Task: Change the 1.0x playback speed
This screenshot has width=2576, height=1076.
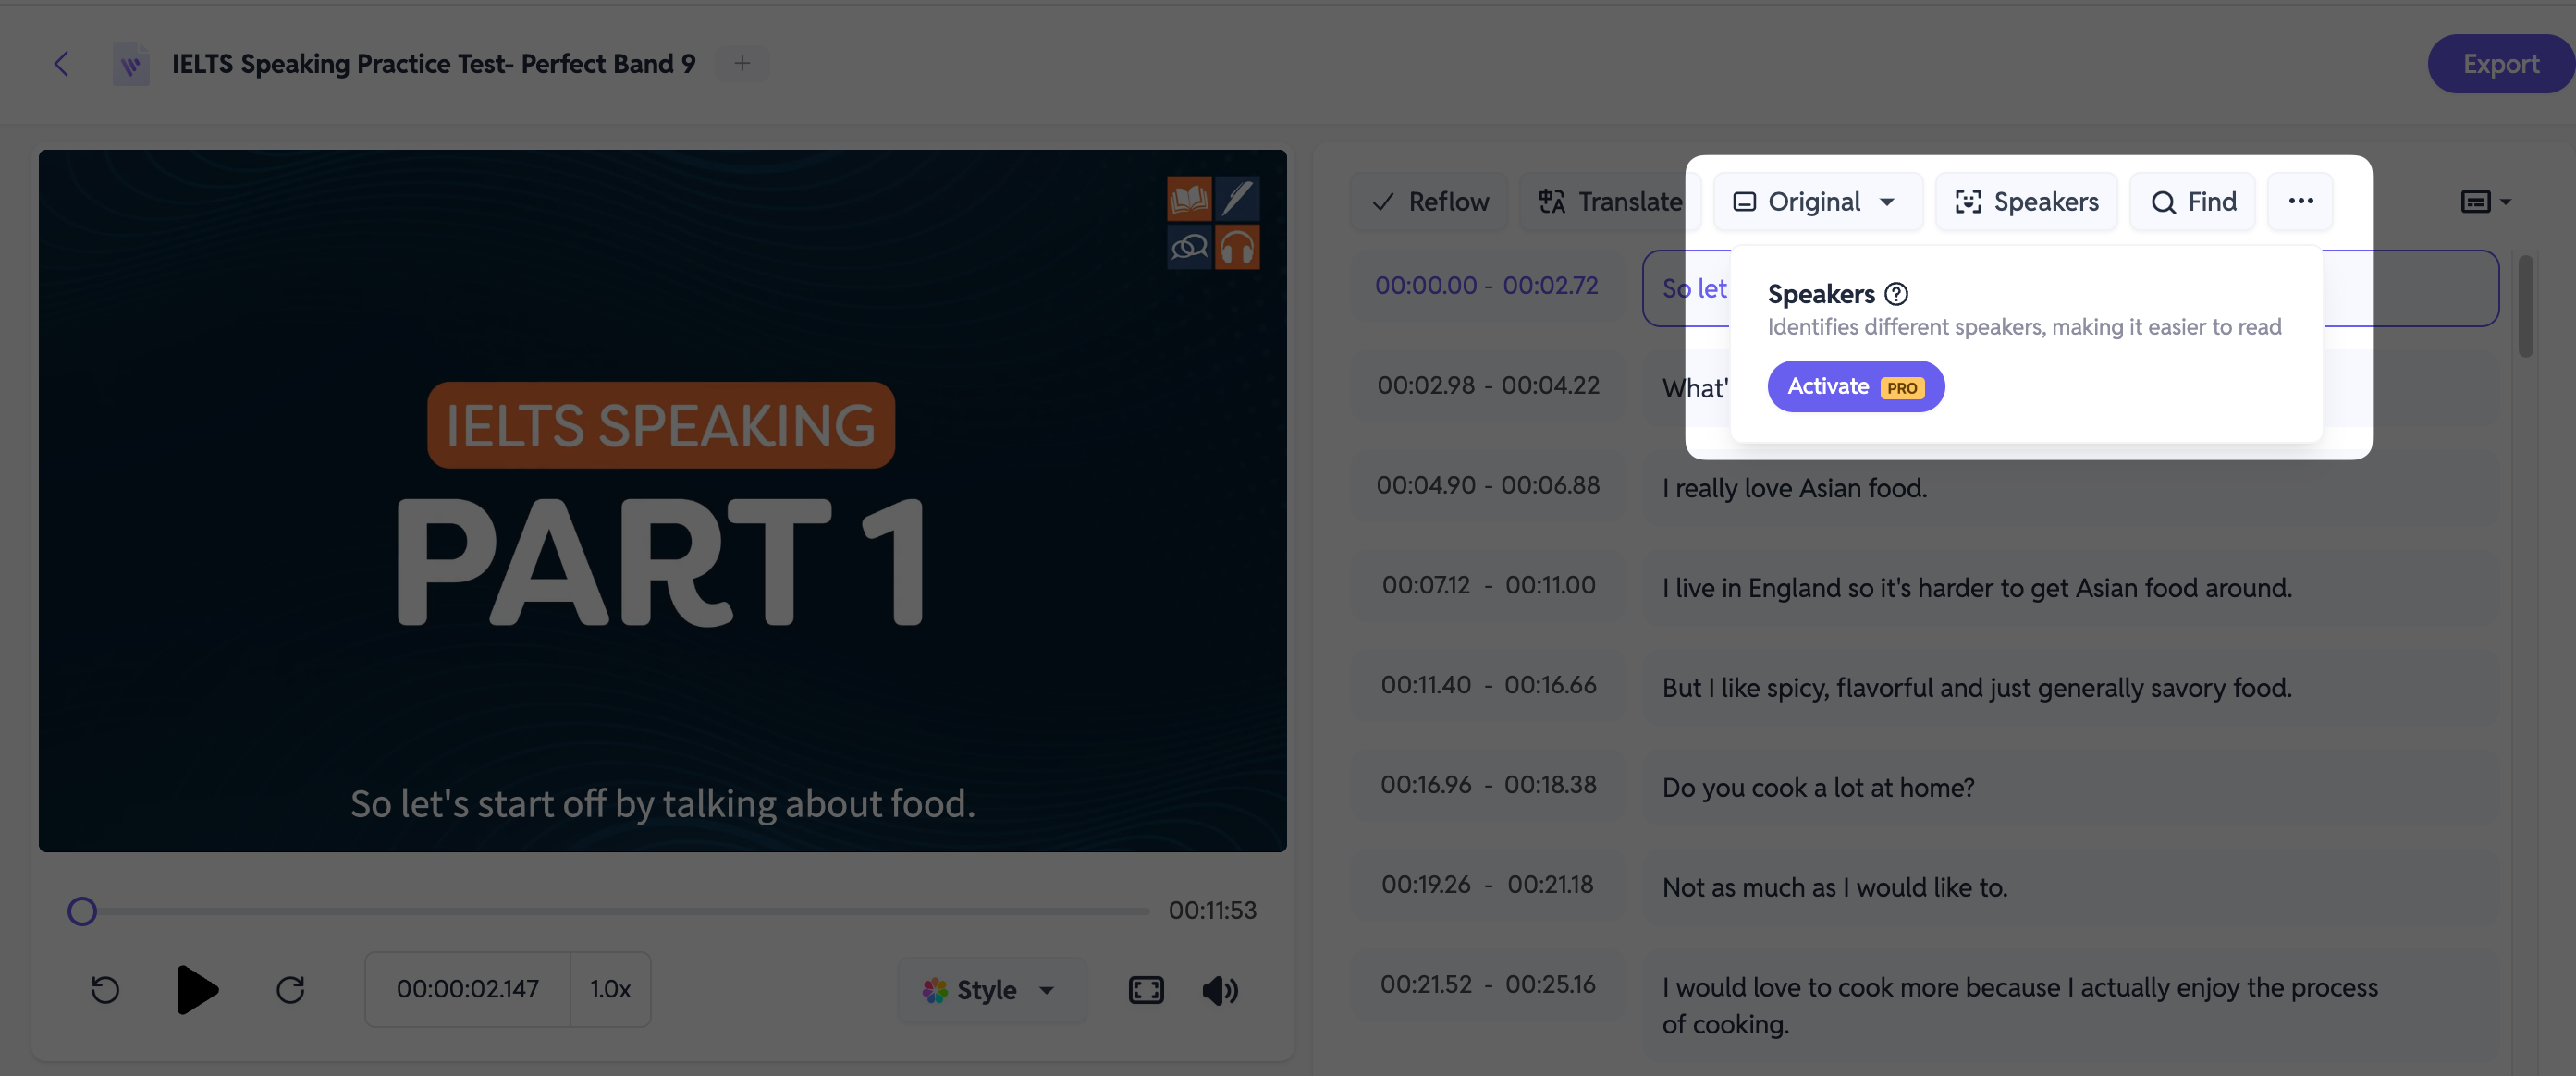Action: coord(610,989)
